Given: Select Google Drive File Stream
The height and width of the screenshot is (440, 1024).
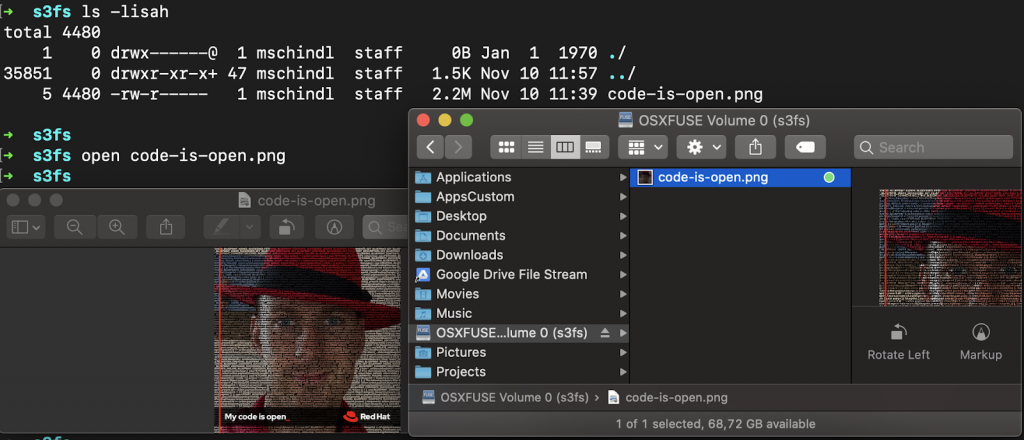Looking at the screenshot, I should pos(519,274).
